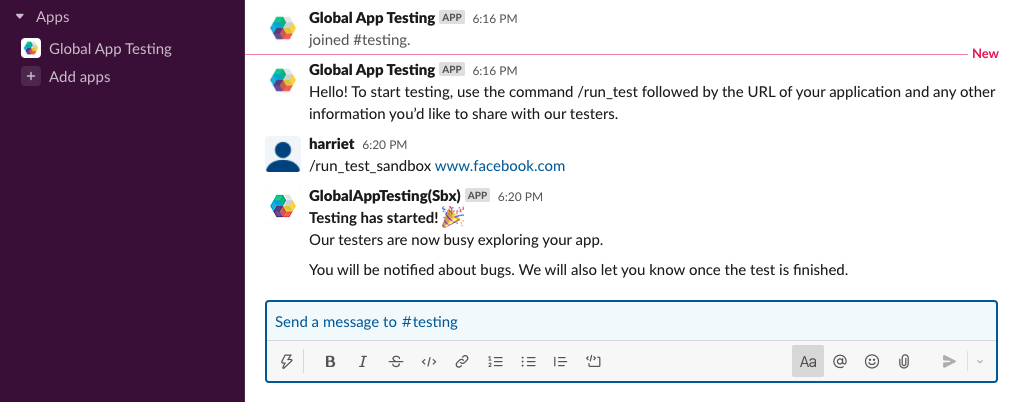Hide the formatting toolbar with Aa button
This screenshot has height=402, width=1014.
[808, 362]
